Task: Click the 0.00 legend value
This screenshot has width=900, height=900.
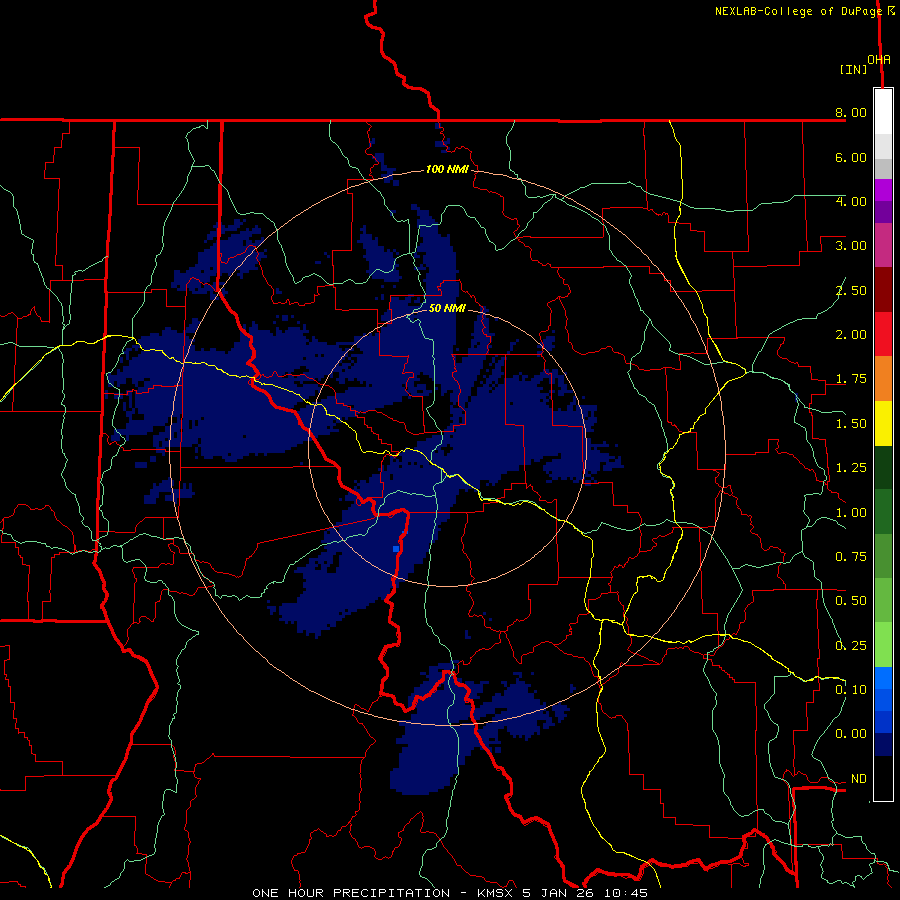Action: (x=851, y=734)
